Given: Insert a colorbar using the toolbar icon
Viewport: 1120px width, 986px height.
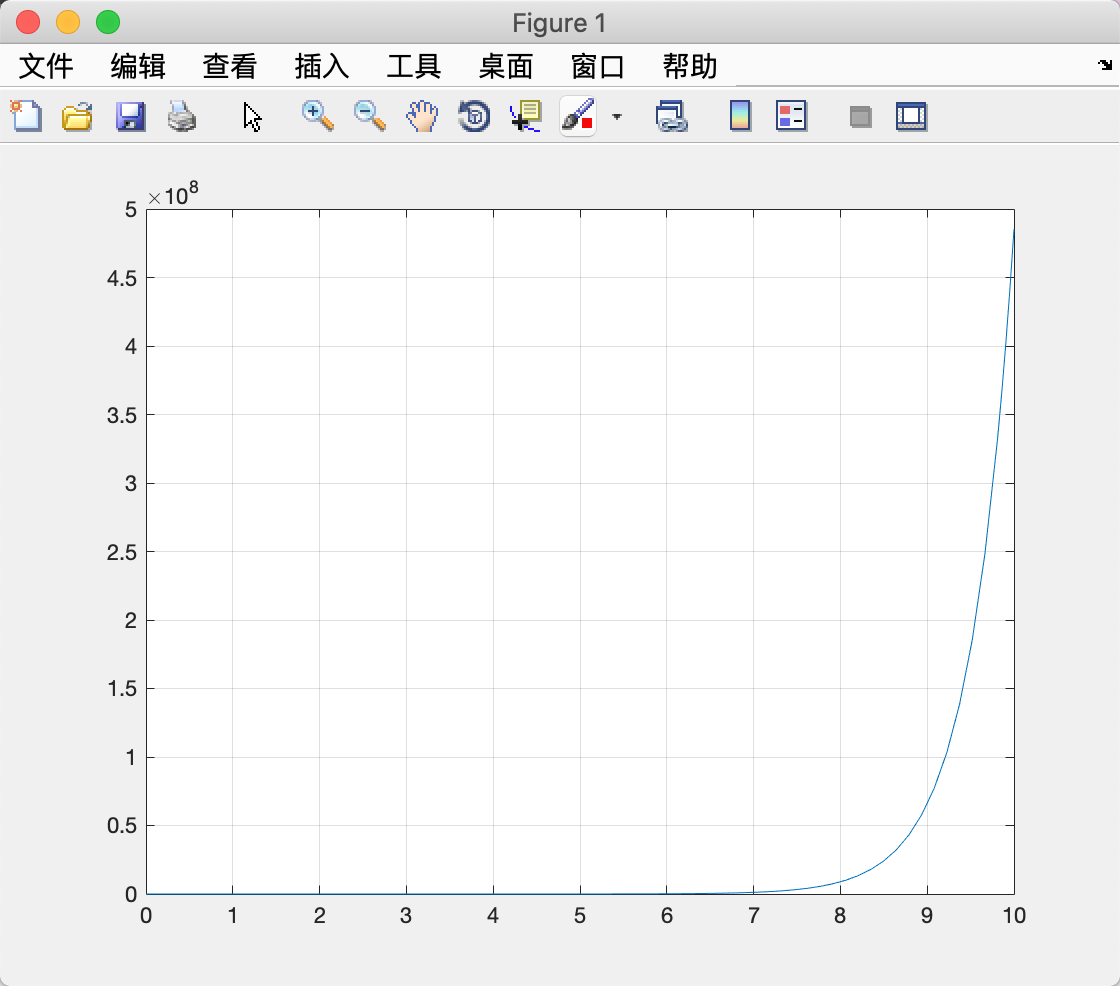Looking at the screenshot, I should tap(740, 116).
